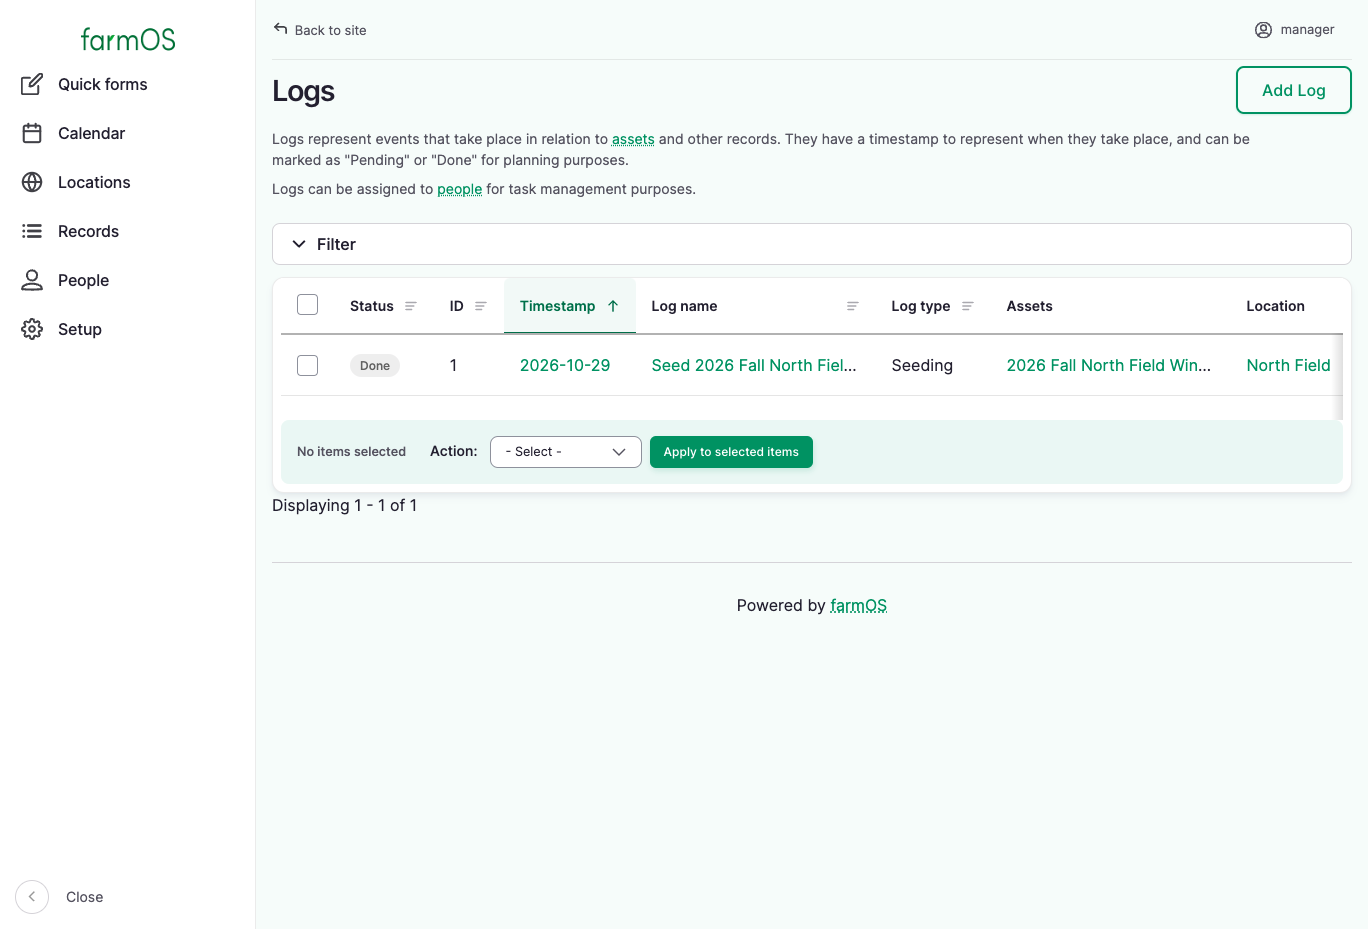
Task: Collapse sidebar with the Close chevron icon
Action: (x=32, y=897)
